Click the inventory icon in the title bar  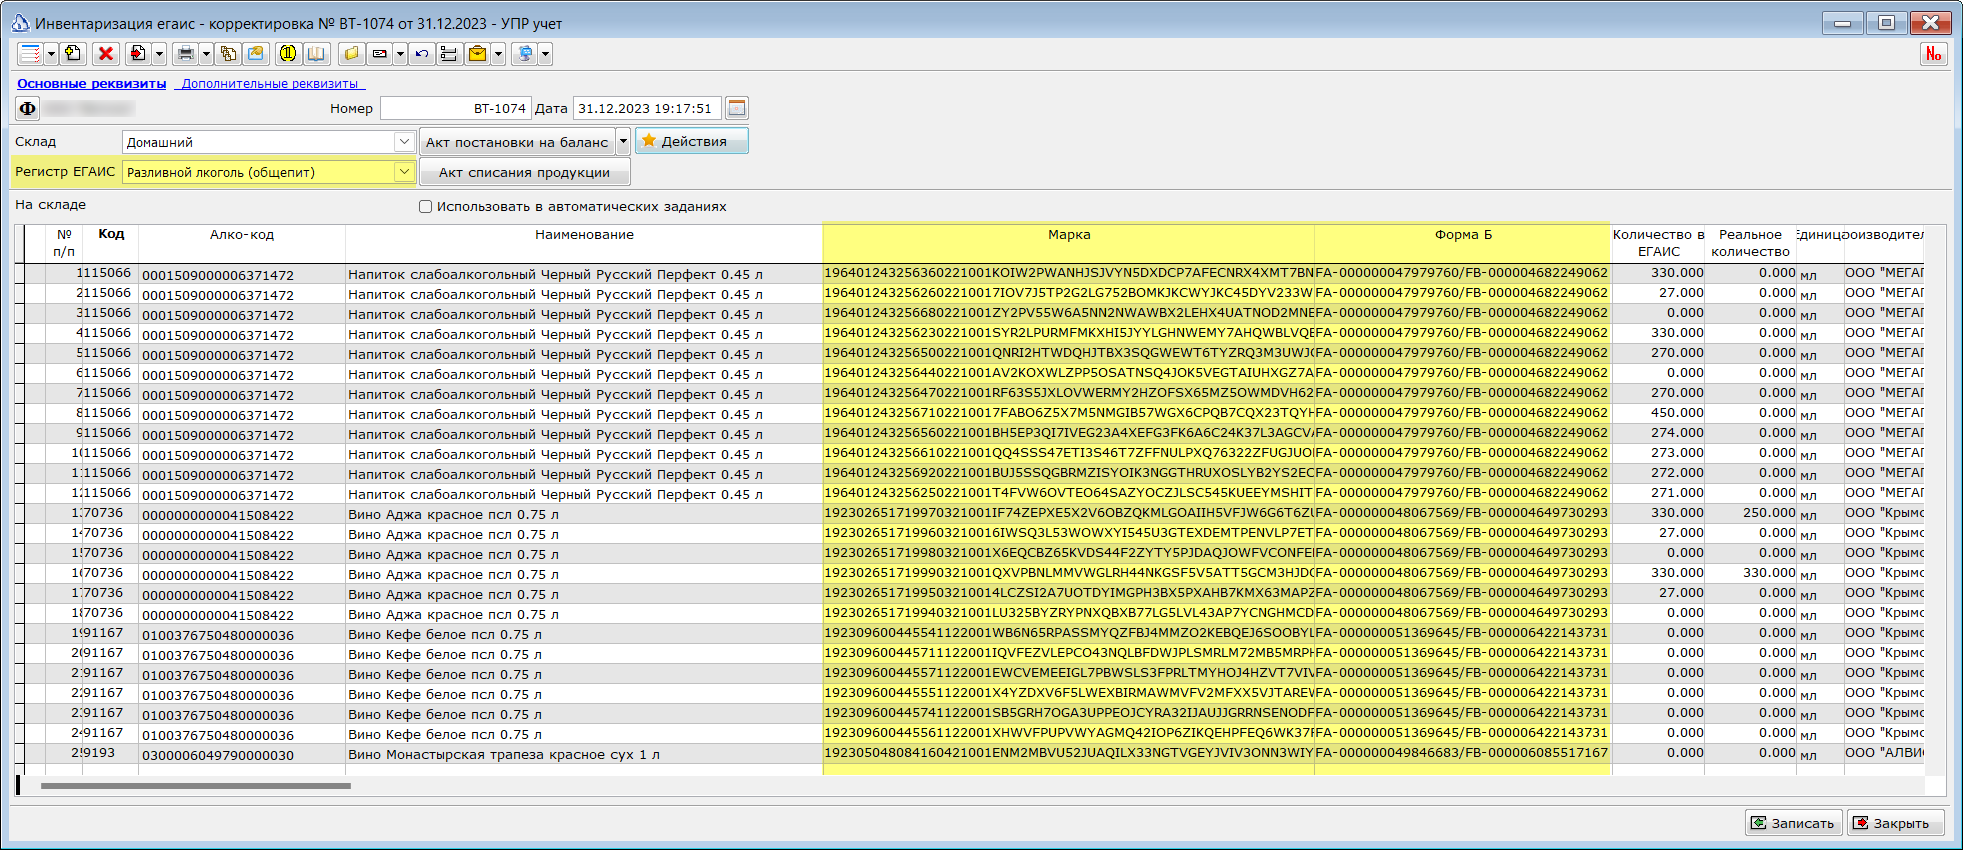20,23
